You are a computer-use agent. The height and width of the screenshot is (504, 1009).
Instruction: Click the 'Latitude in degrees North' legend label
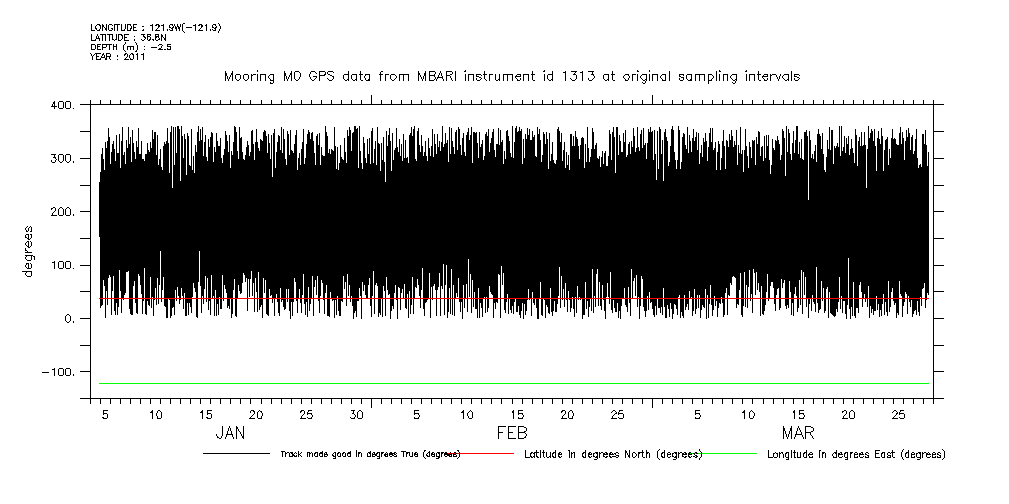(614, 454)
